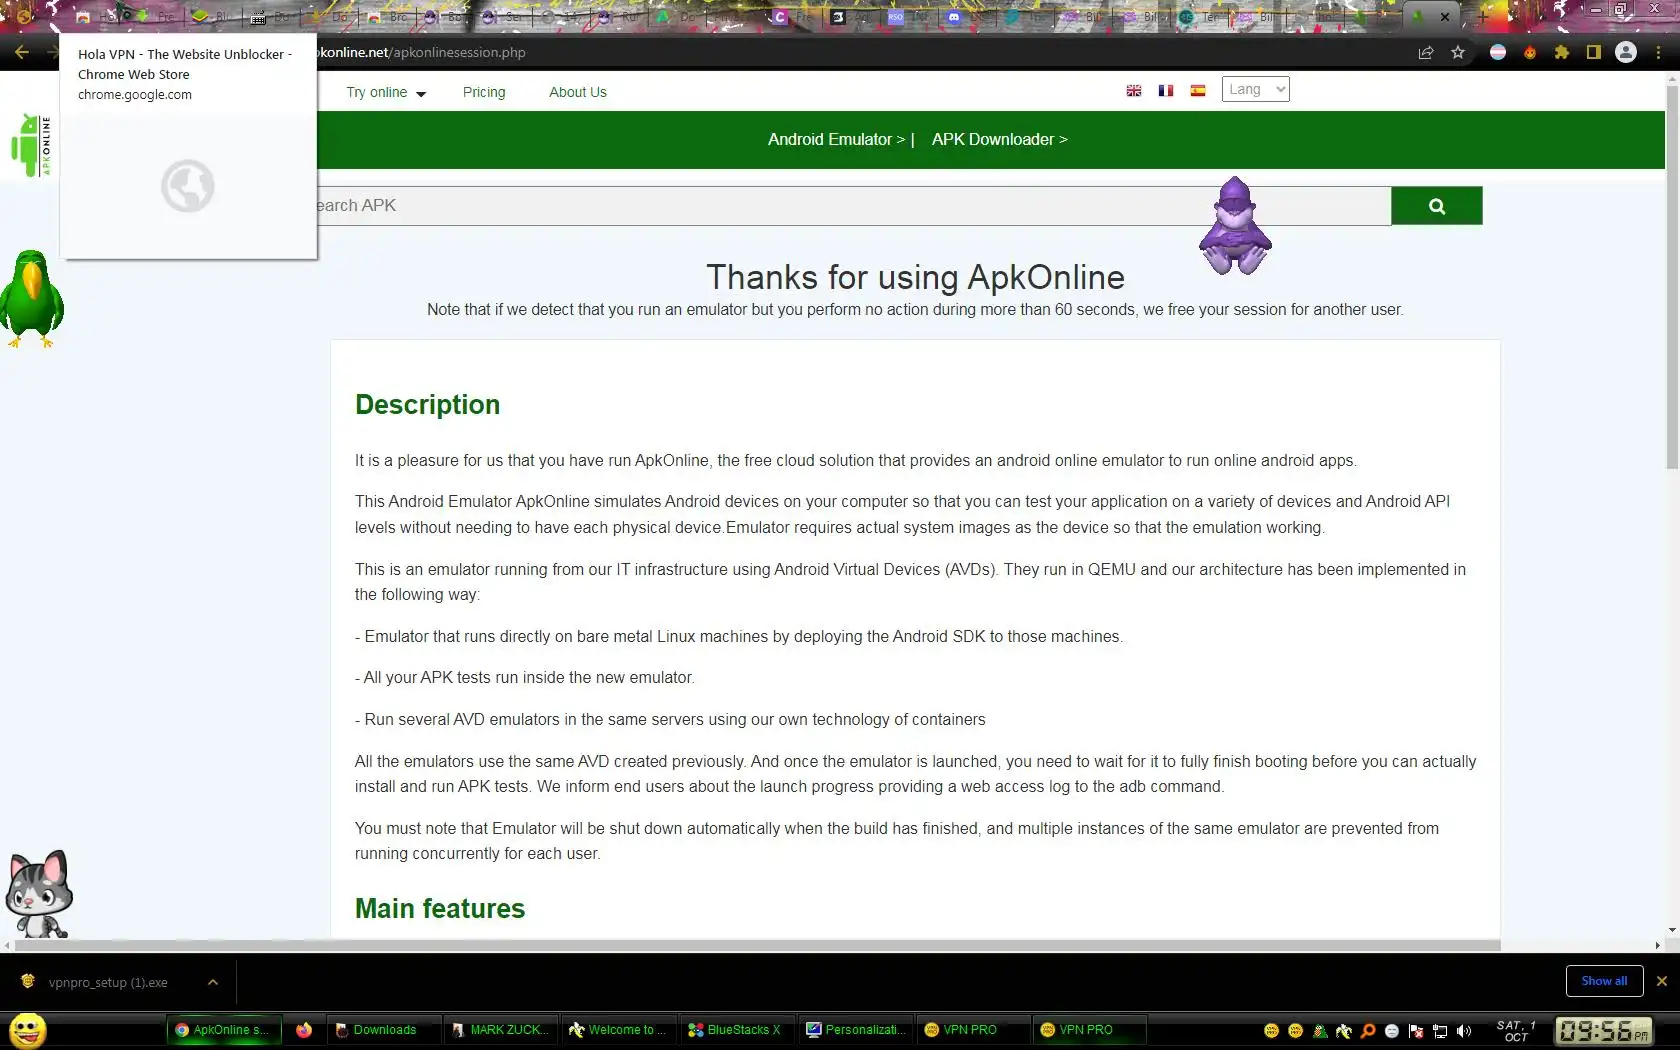Switch site language with the French flag

point(1166,91)
